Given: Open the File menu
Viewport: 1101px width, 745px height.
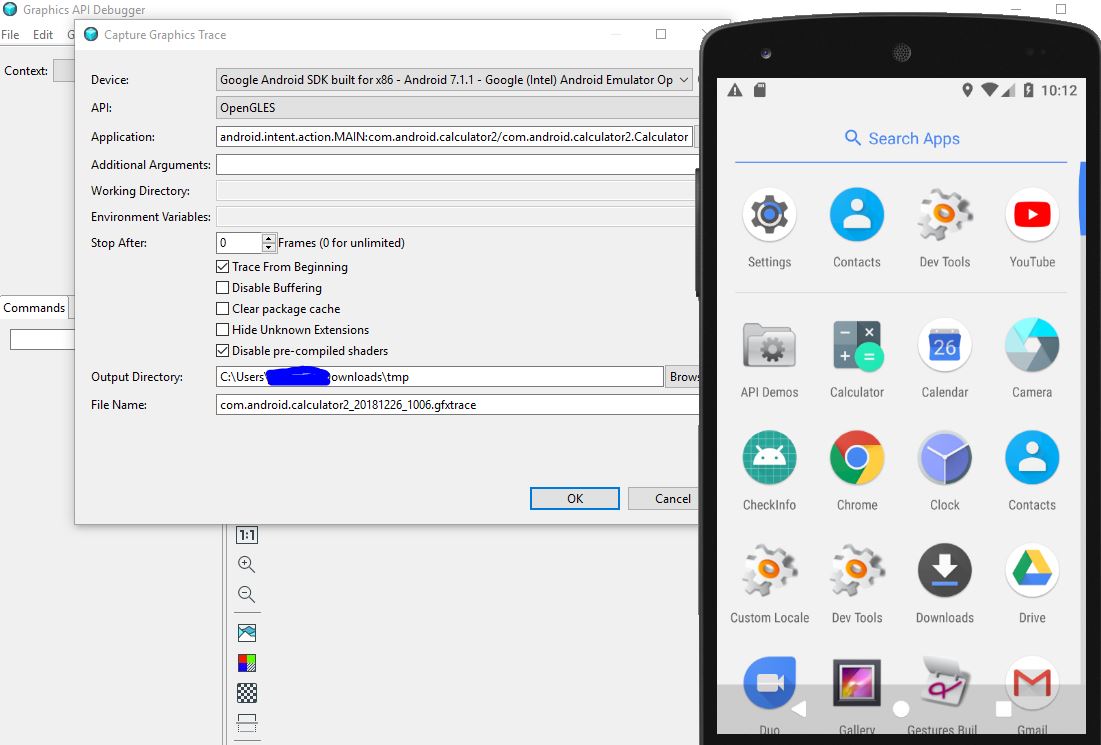Looking at the screenshot, I should pos(10,34).
